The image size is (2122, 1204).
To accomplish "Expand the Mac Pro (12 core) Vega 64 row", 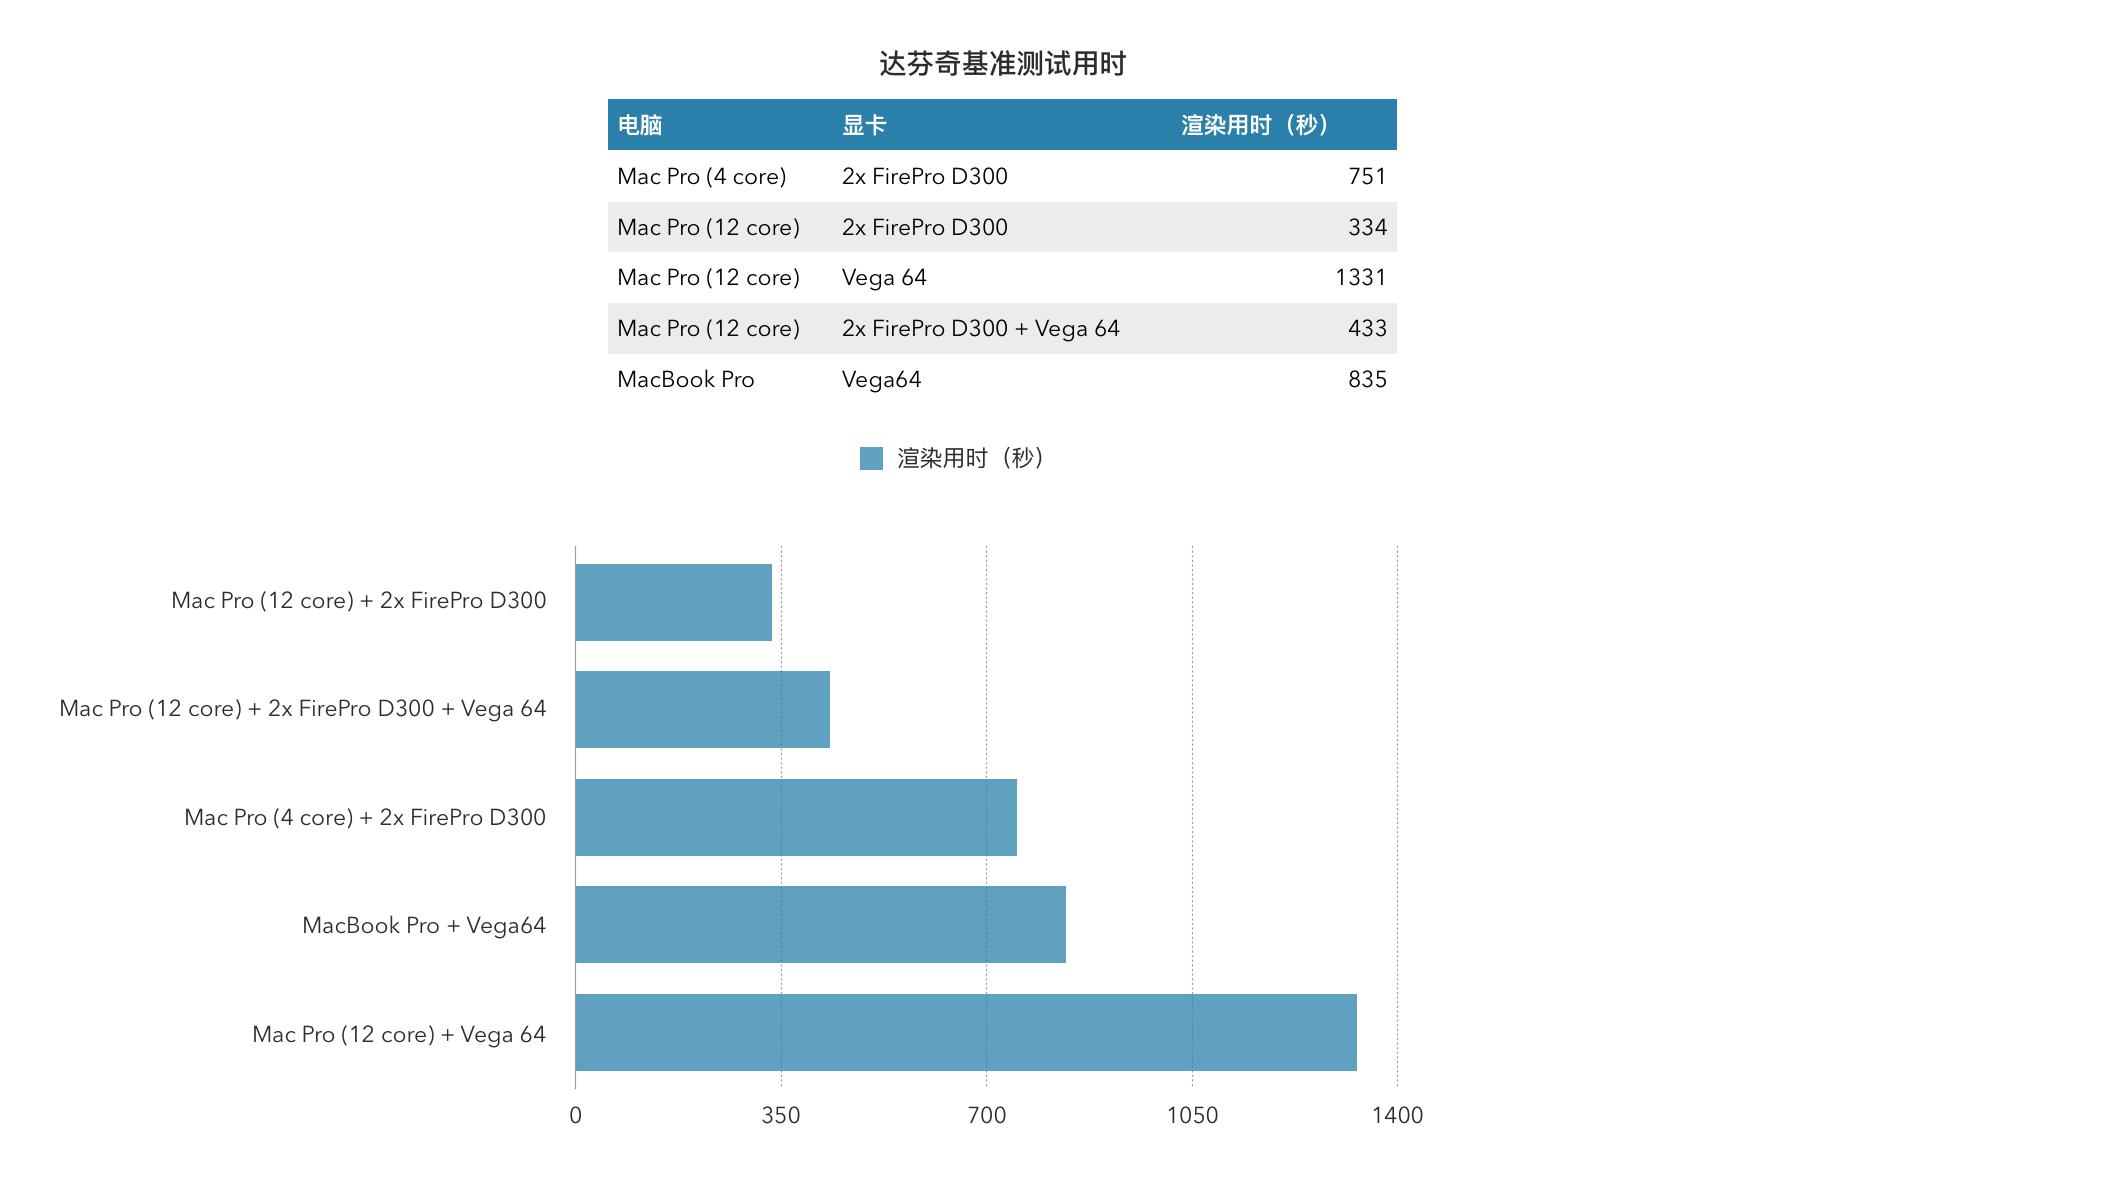I will tap(710, 277).
